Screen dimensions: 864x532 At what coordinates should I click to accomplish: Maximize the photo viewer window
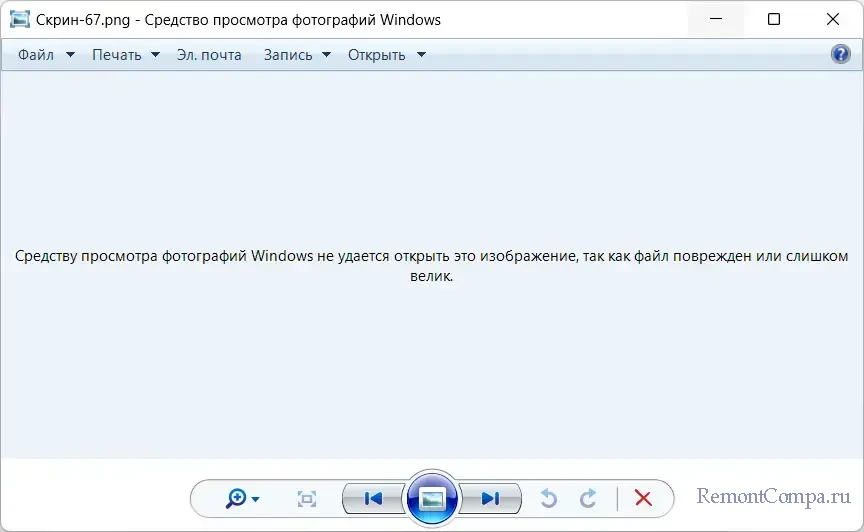[x=774, y=19]
